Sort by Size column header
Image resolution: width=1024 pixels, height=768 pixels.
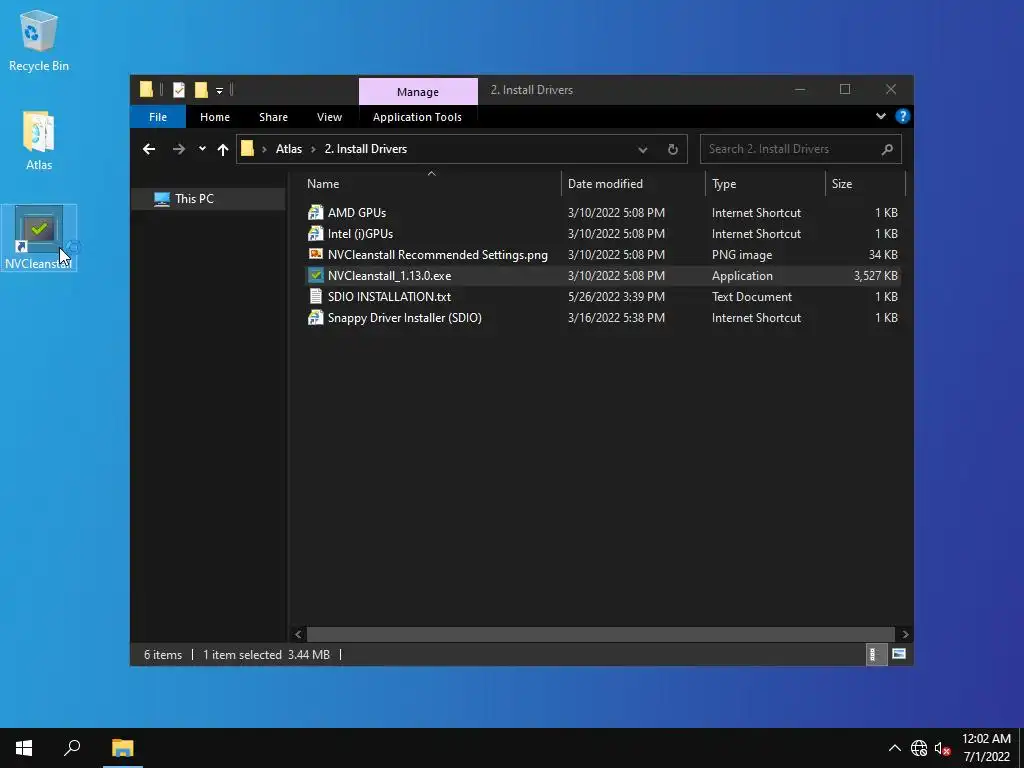pos(865,184)
